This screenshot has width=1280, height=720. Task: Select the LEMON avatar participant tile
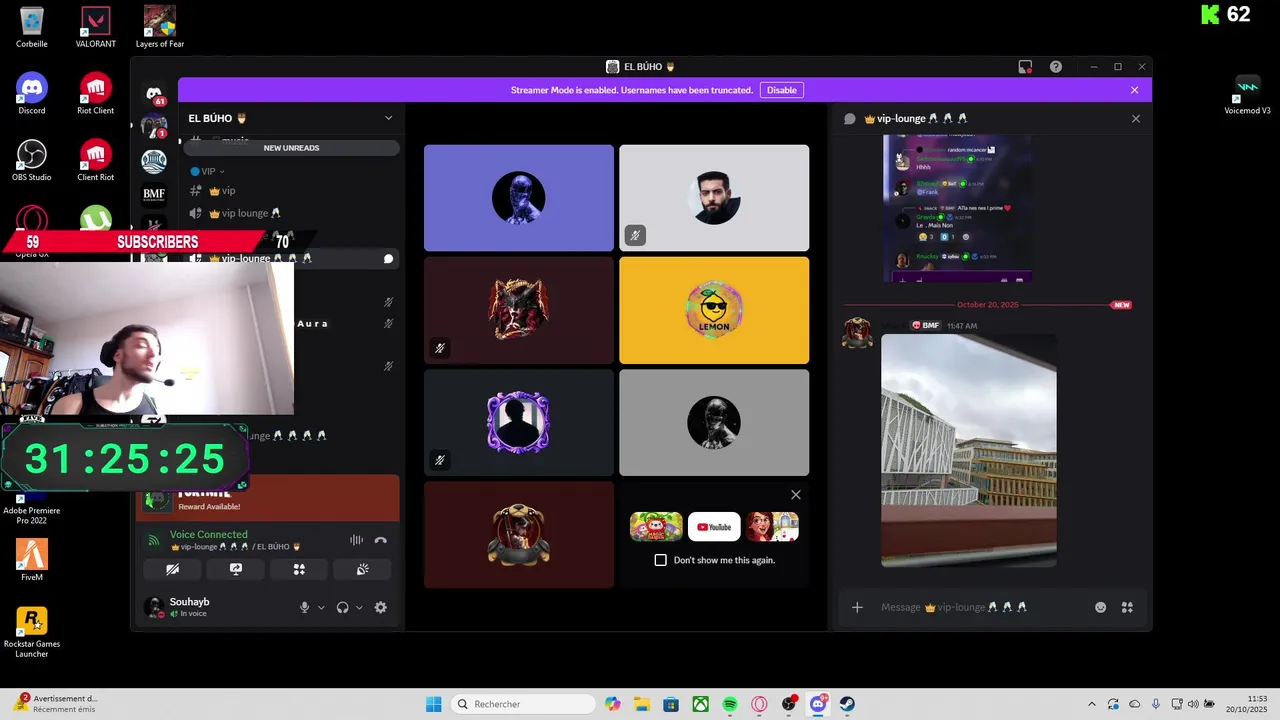point(714,310)
